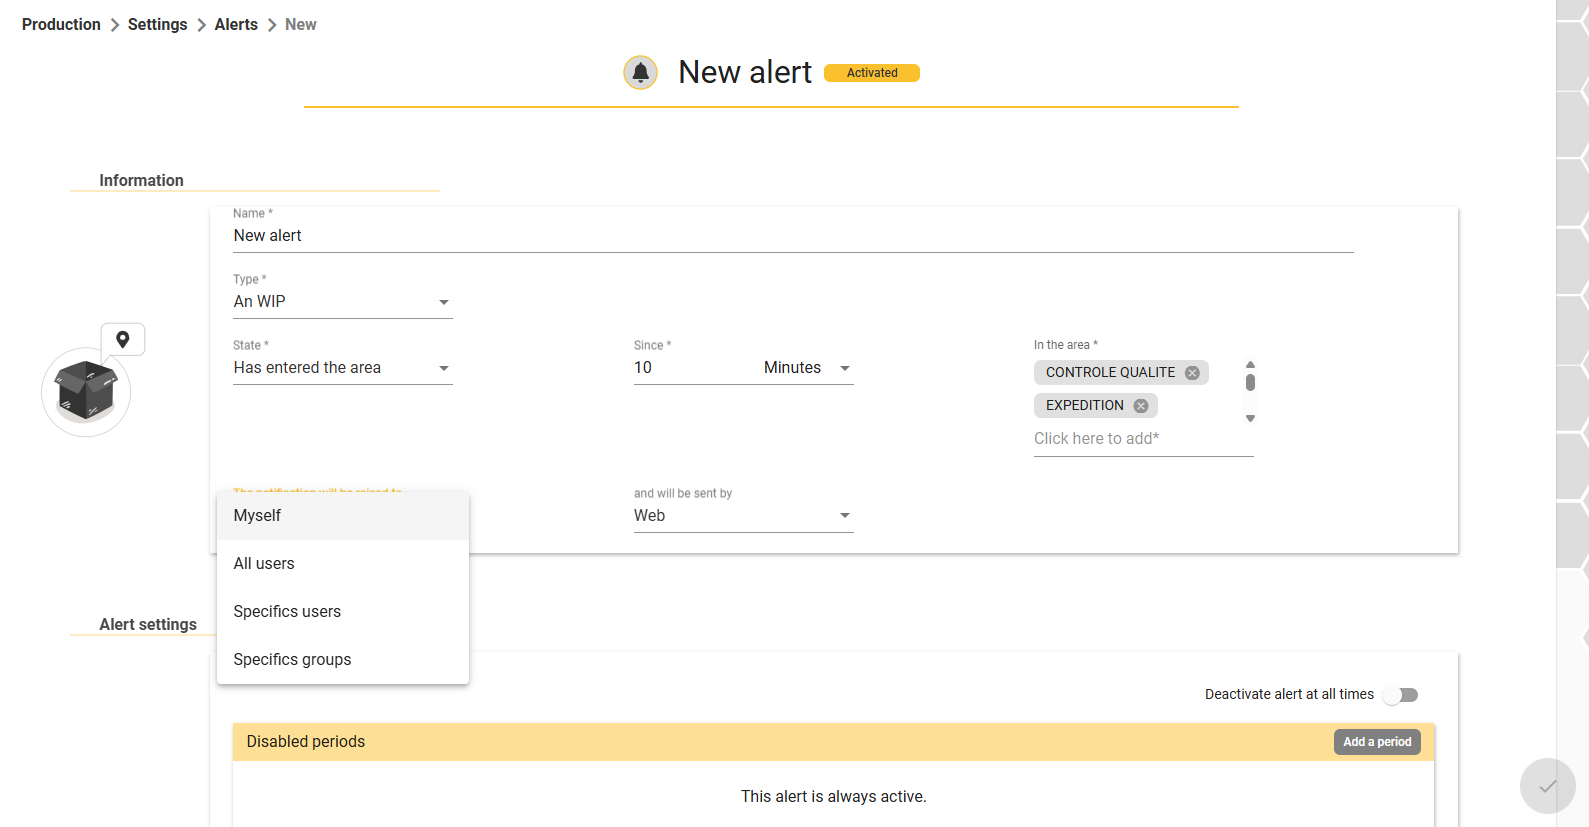The width and height of the screenshot is (1589, 827).
Task: Click the black package box icon
Action: [x=86, y=391]
